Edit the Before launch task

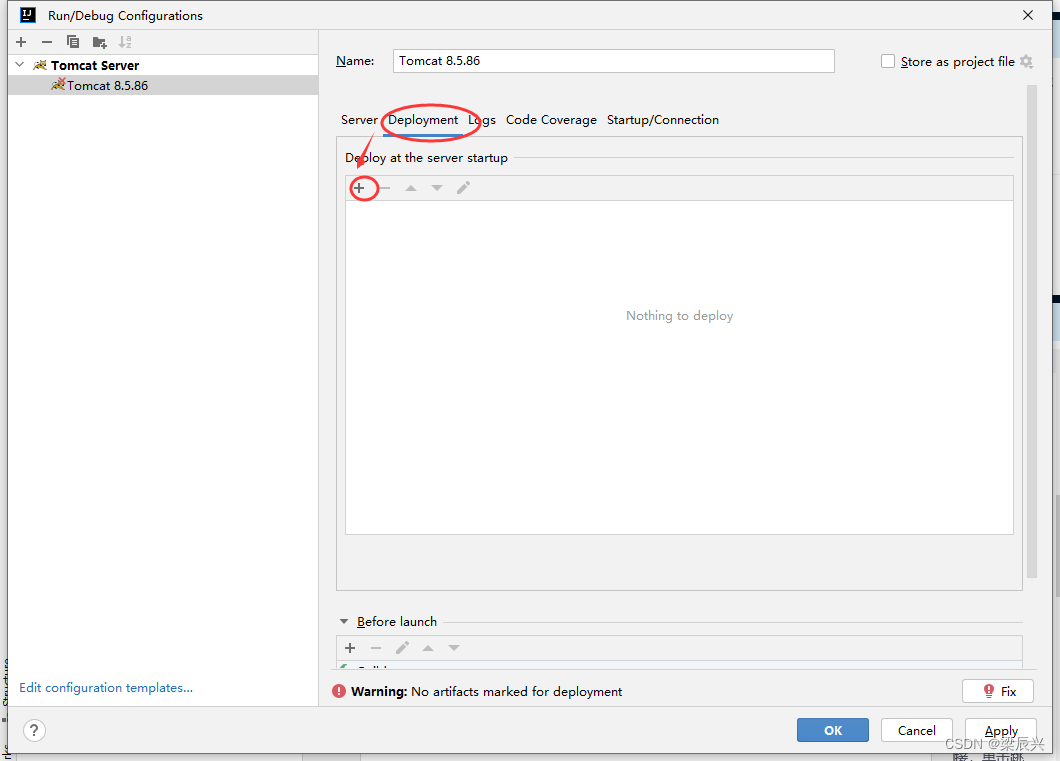402,648
